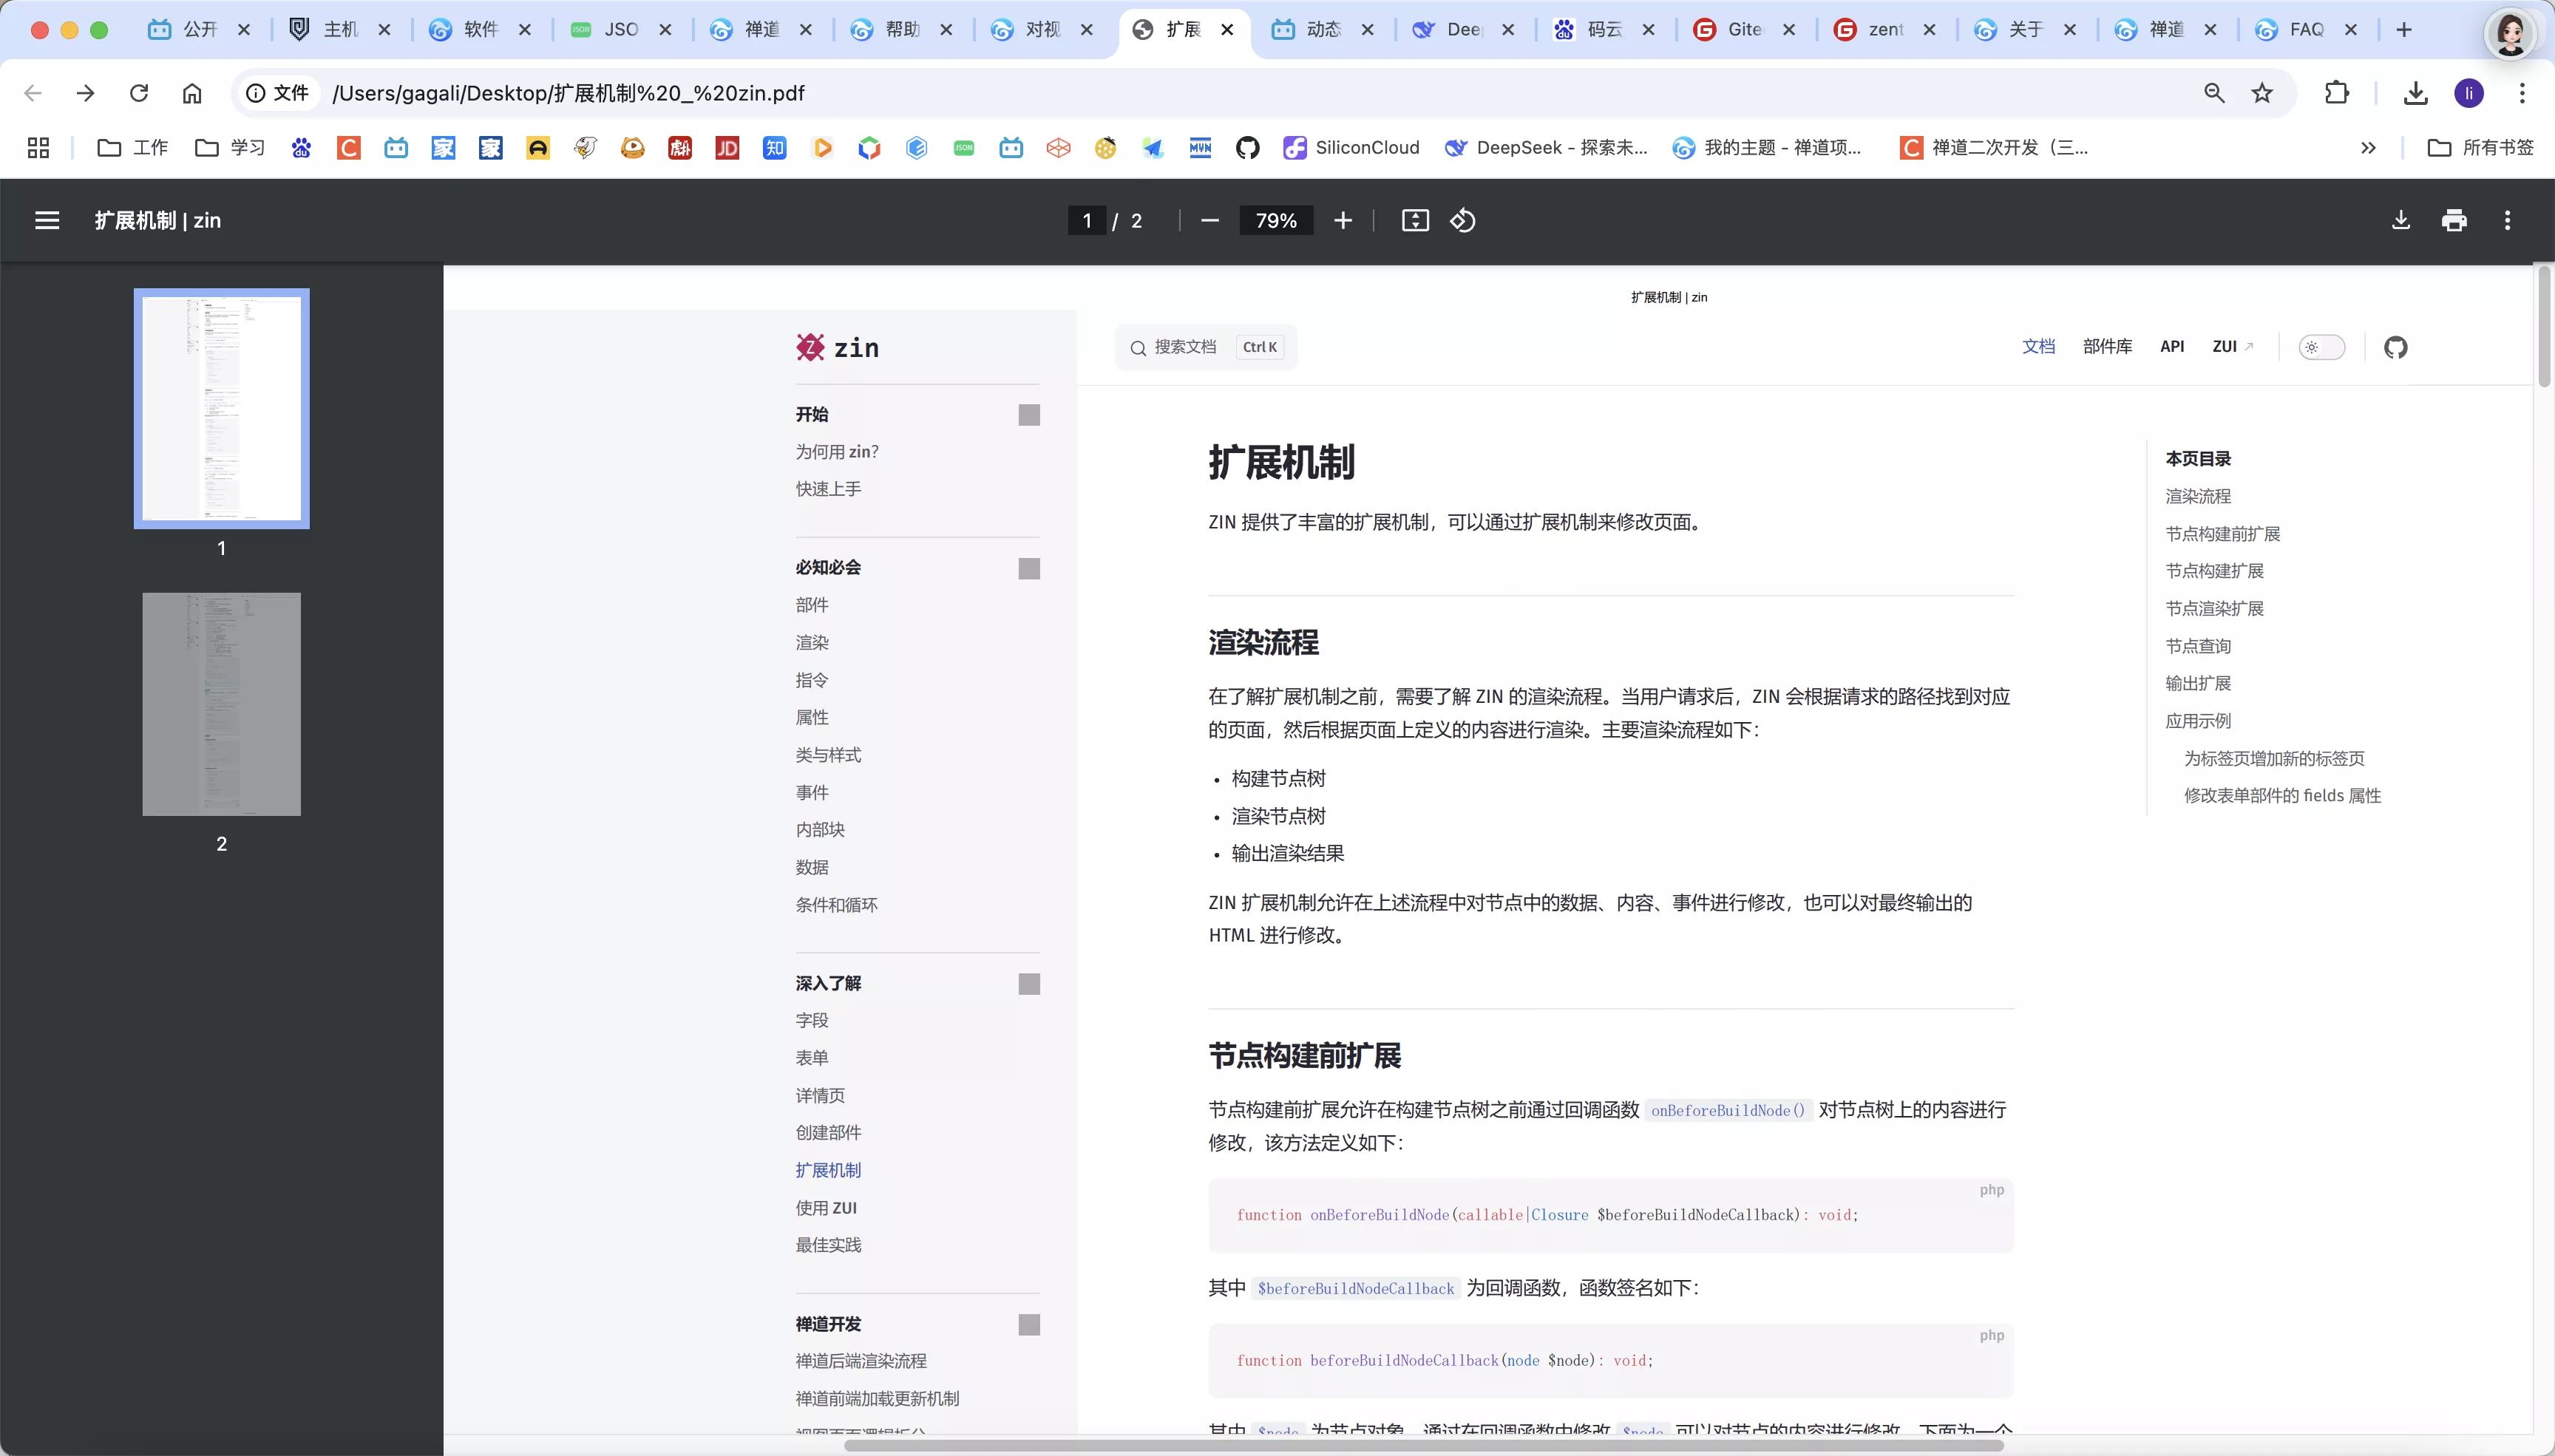
Task: Select page 1 thumbnail
Action: pos(221,408)
